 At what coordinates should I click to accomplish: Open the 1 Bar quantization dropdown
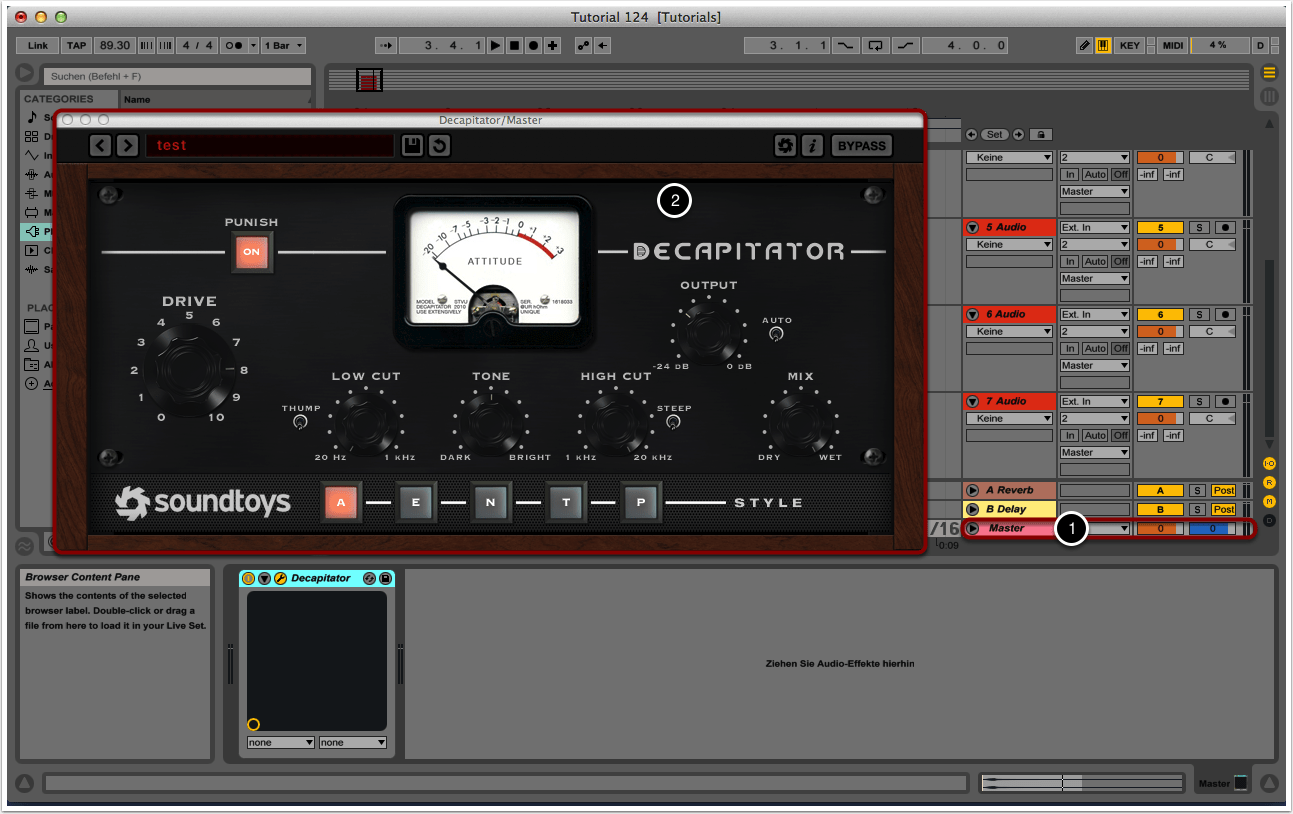tap(285, 46)
